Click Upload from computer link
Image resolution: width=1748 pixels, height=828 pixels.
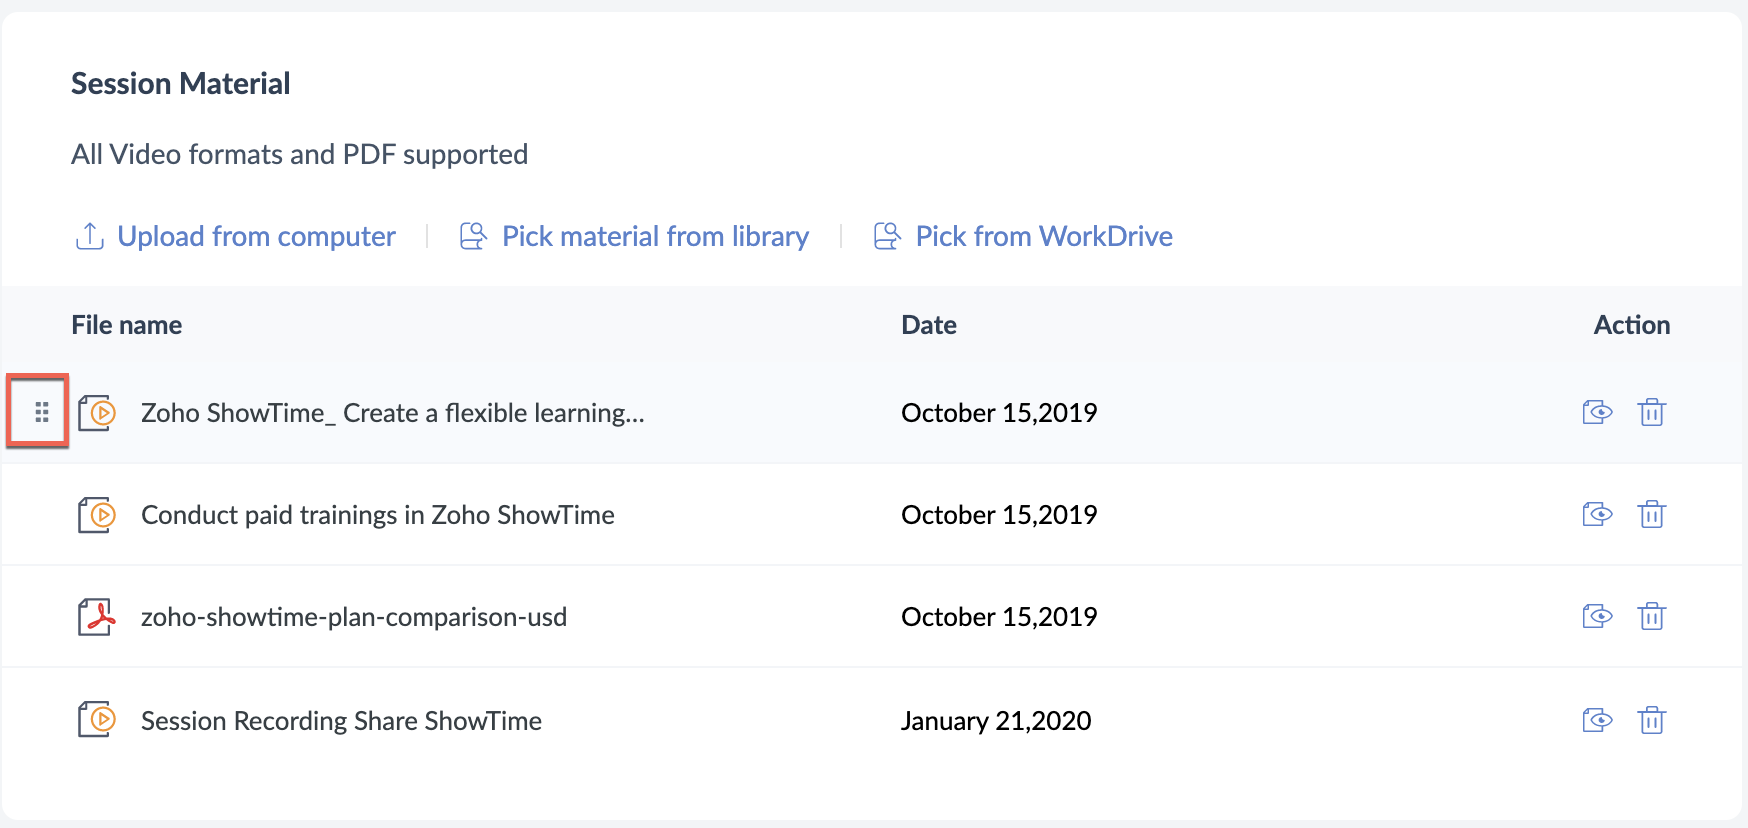pos(256,236)
